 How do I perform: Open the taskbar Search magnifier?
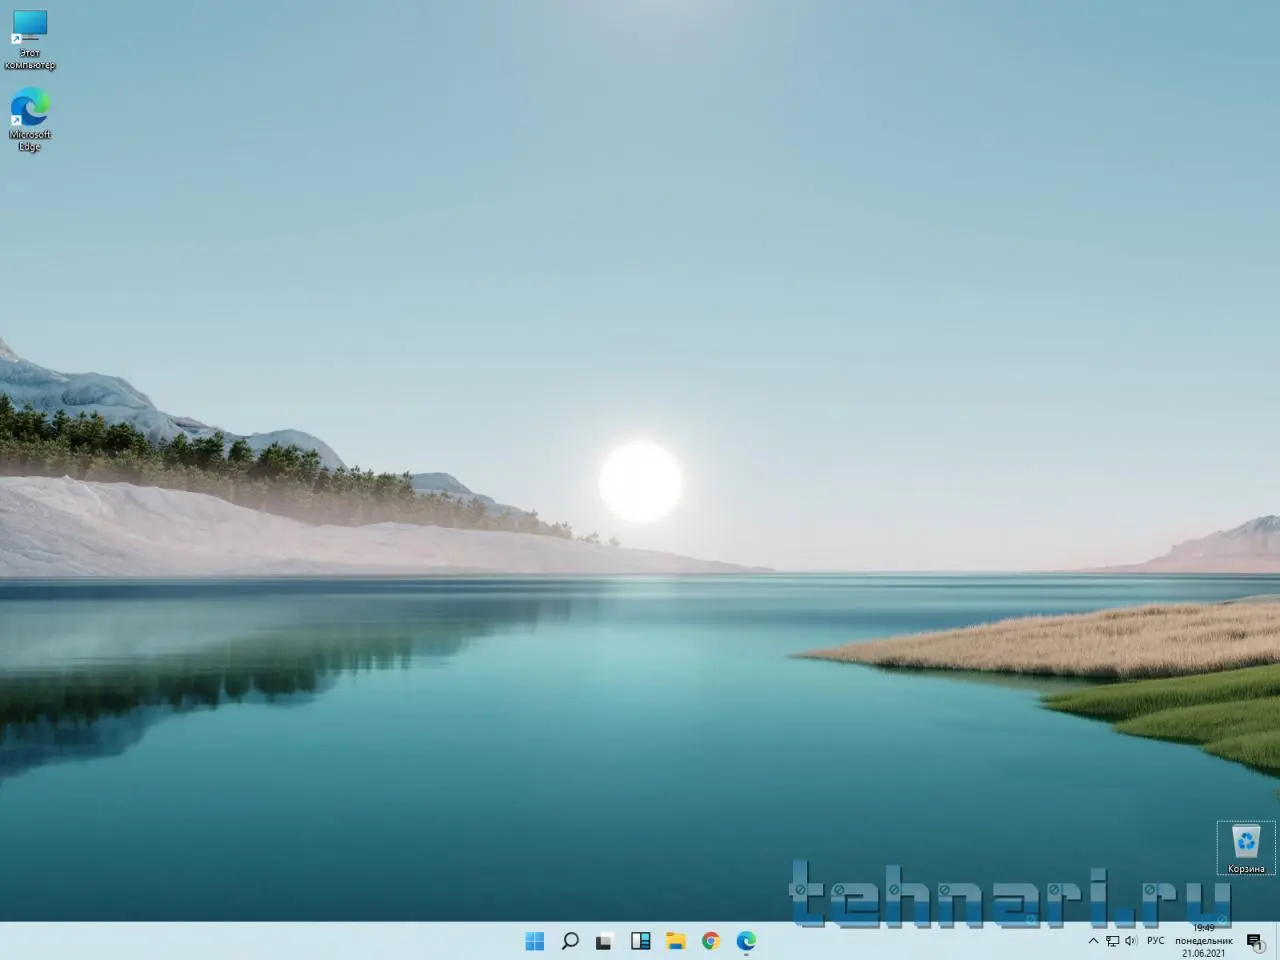pos(570,941)
